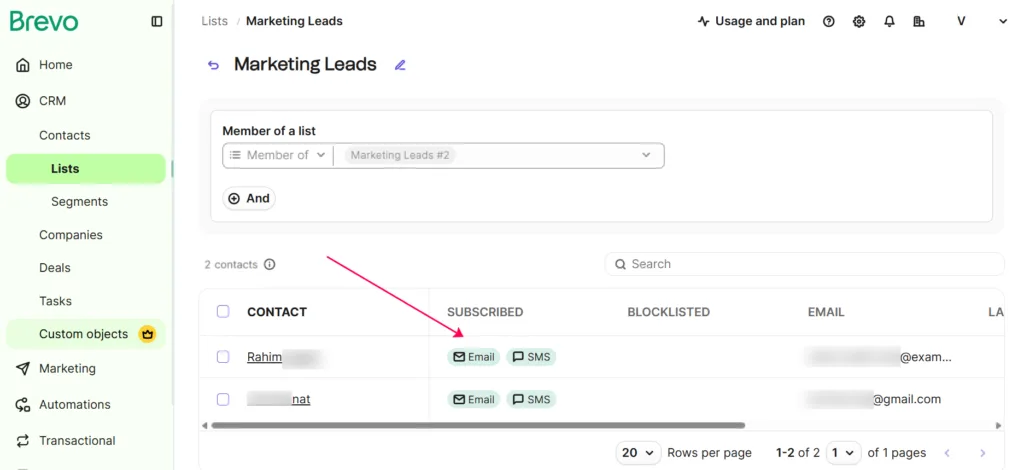
Task: Click the EMAIL column header
Action: pos(826,312)
